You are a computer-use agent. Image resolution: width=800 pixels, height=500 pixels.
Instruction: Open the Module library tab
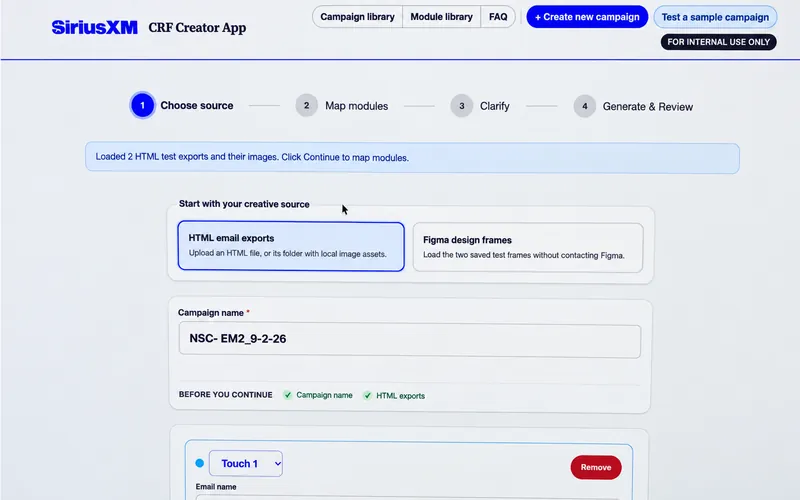pos(441,17)
